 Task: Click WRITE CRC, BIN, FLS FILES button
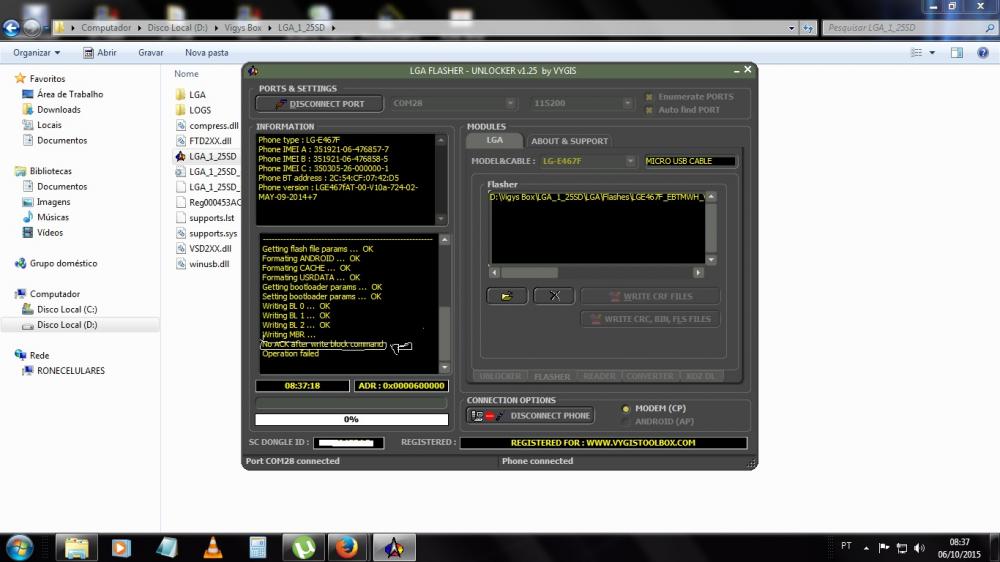pos(651,319)
